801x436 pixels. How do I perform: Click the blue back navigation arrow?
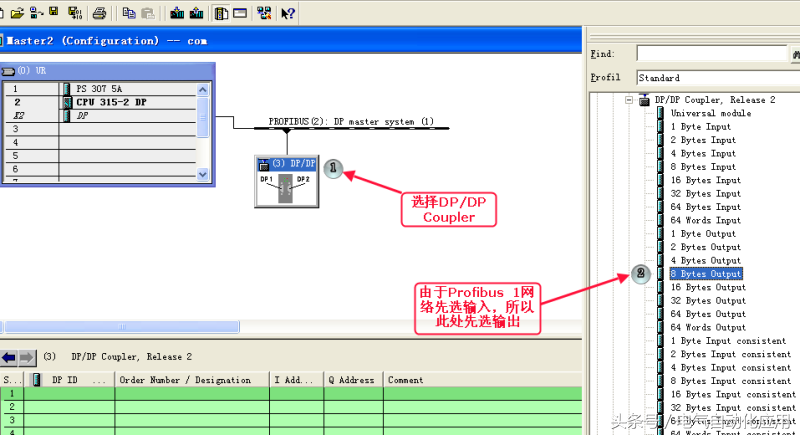coord(8,357)
